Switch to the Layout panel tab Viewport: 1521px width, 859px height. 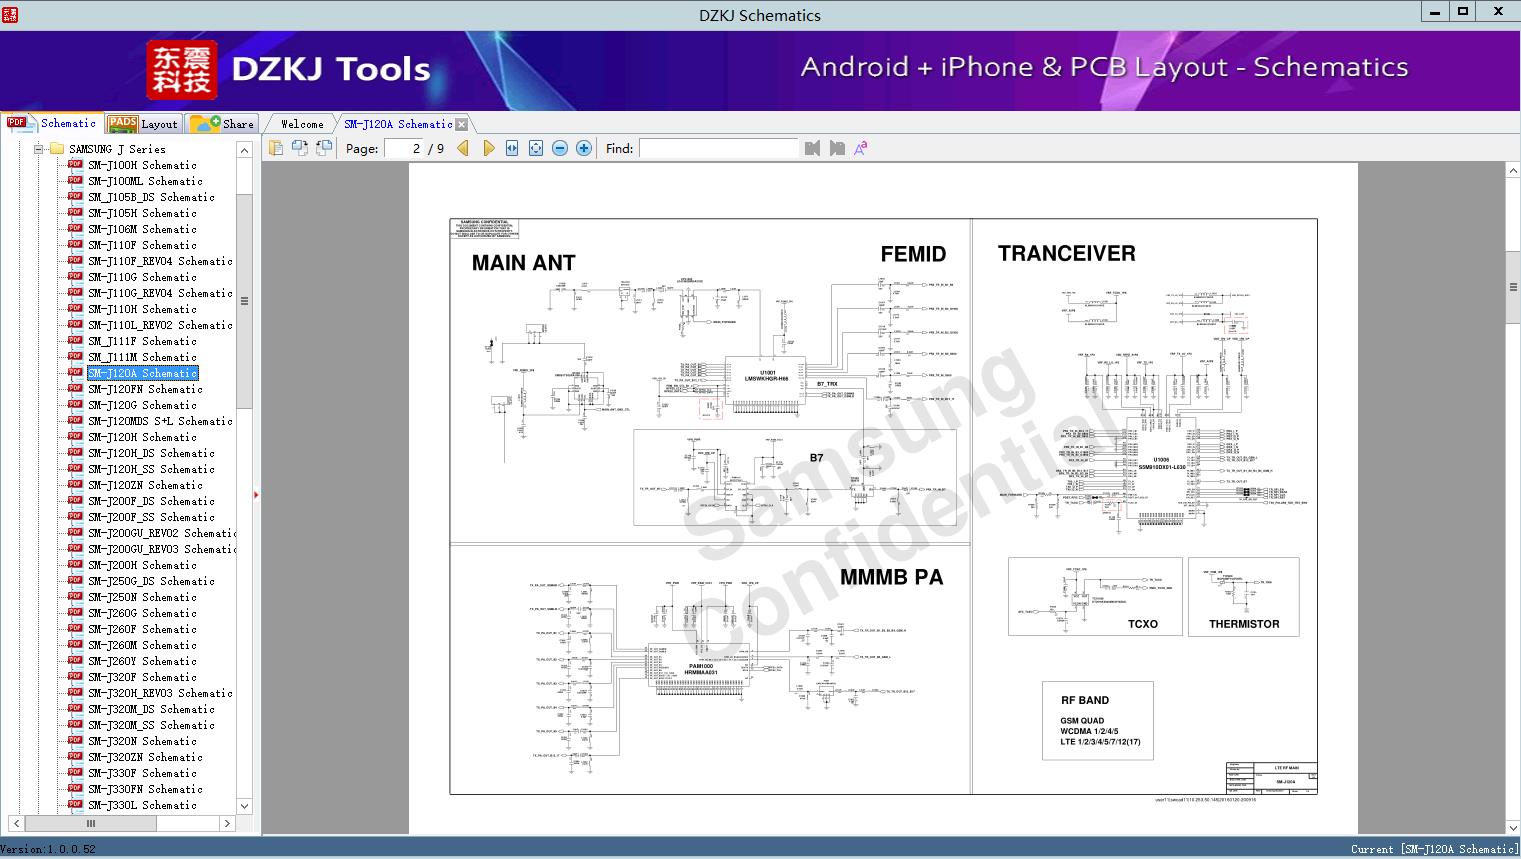click(x=143, y=124)
